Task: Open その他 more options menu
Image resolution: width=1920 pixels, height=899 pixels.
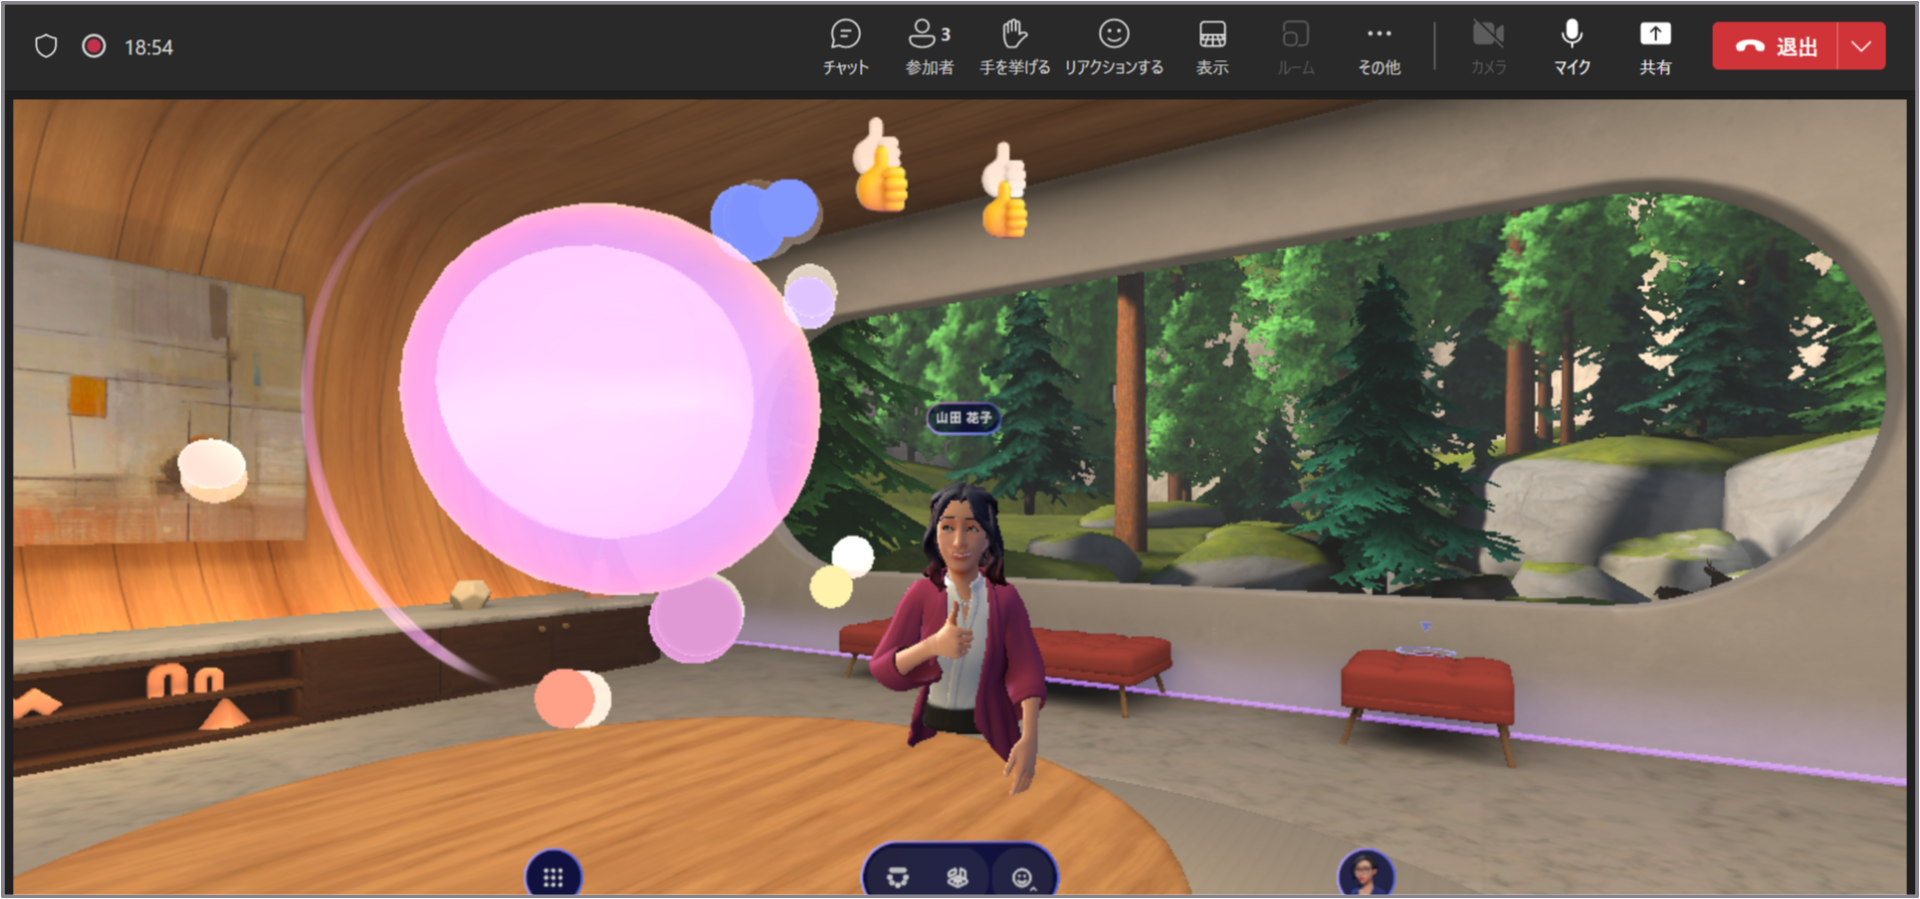Action: click(x=1379, y=47)
